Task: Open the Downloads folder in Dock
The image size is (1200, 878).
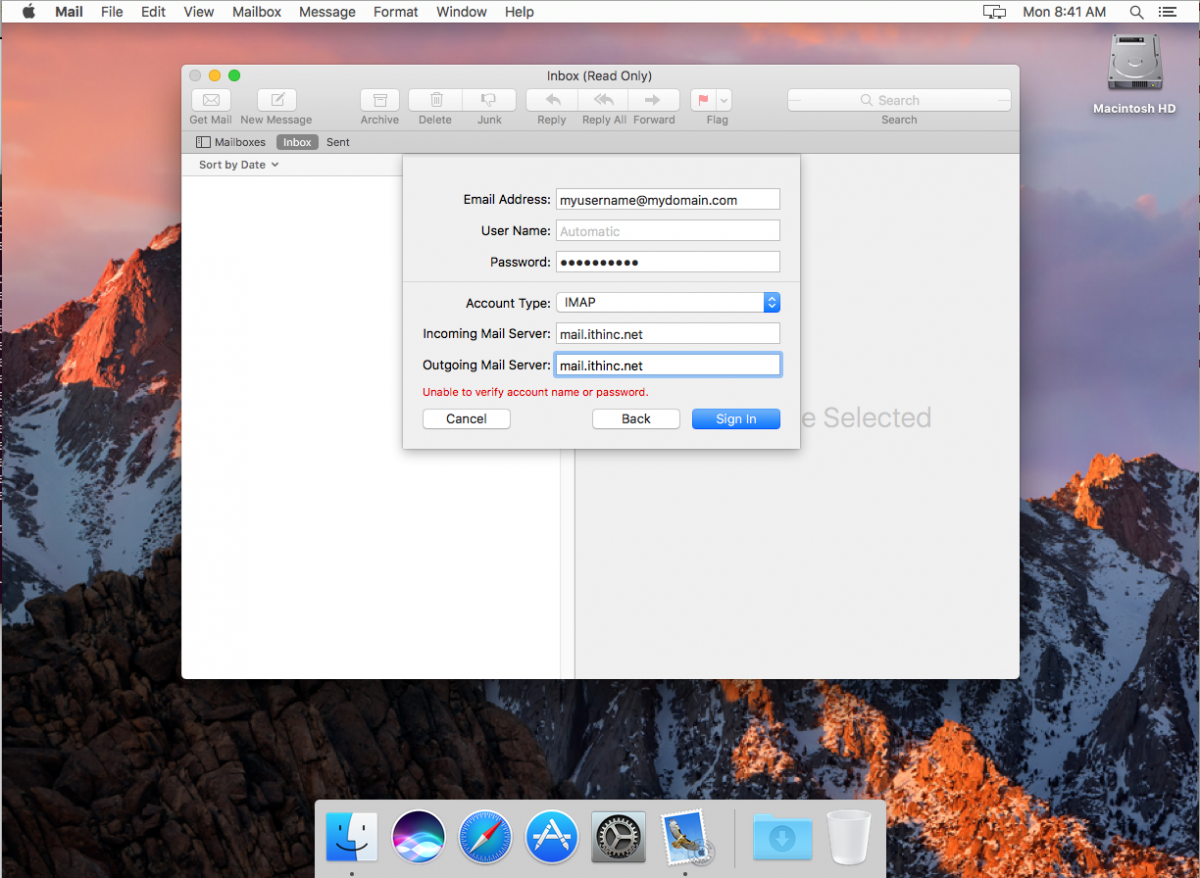Action: click(x=781, y=838)
